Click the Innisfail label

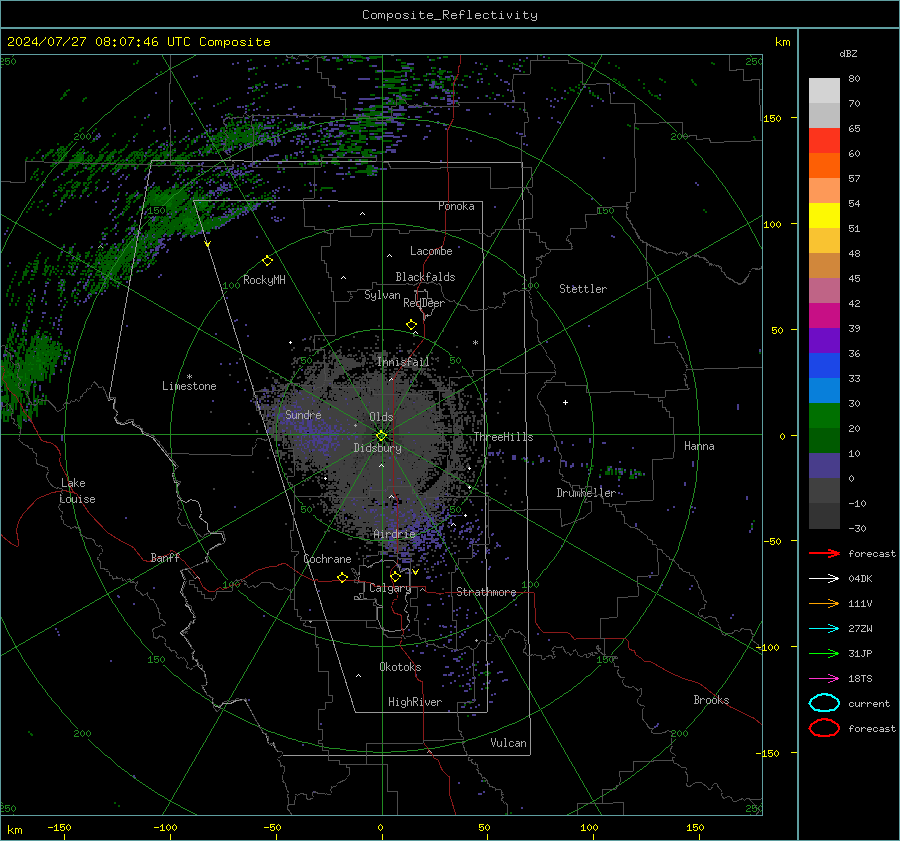[403, 362]
